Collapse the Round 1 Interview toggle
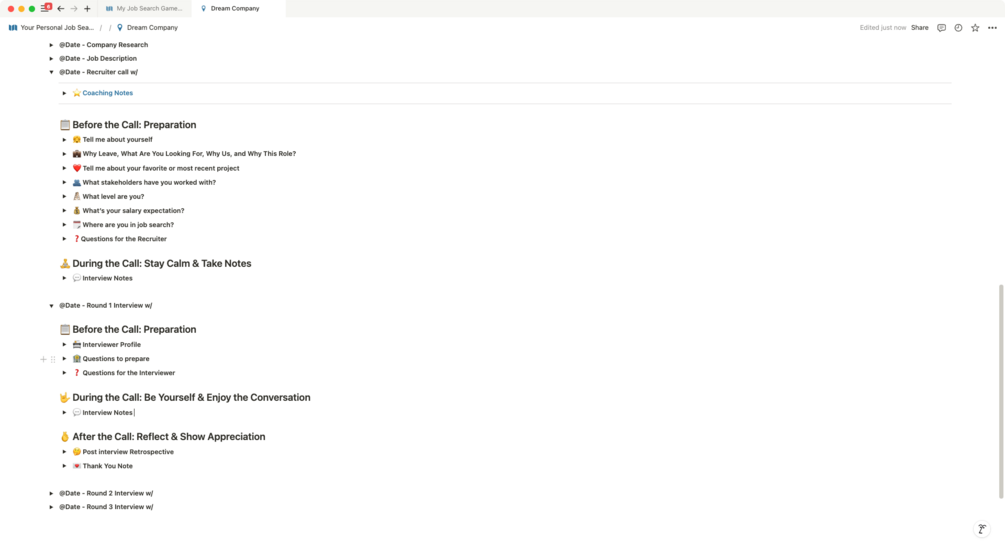 (51, 306)
